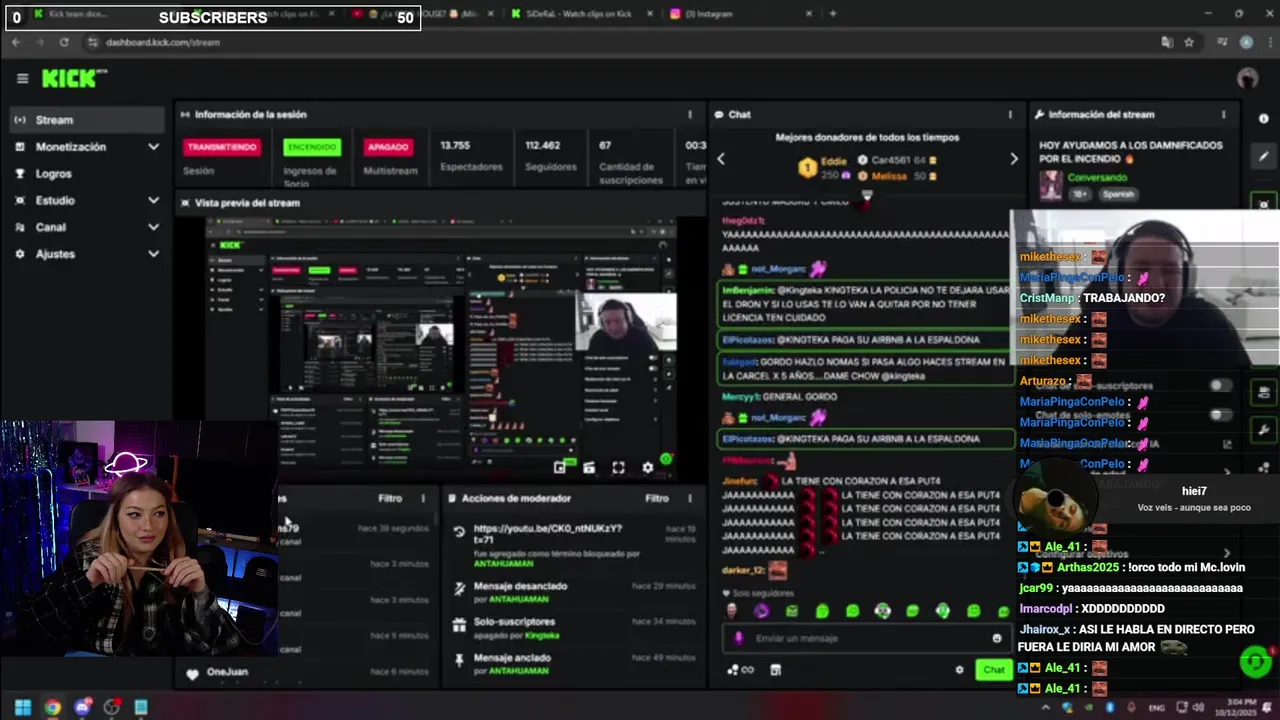Select the Mensaje anclado moderation entry
The height and width of the screenshot is (720, 1280).
pos(574,664)
